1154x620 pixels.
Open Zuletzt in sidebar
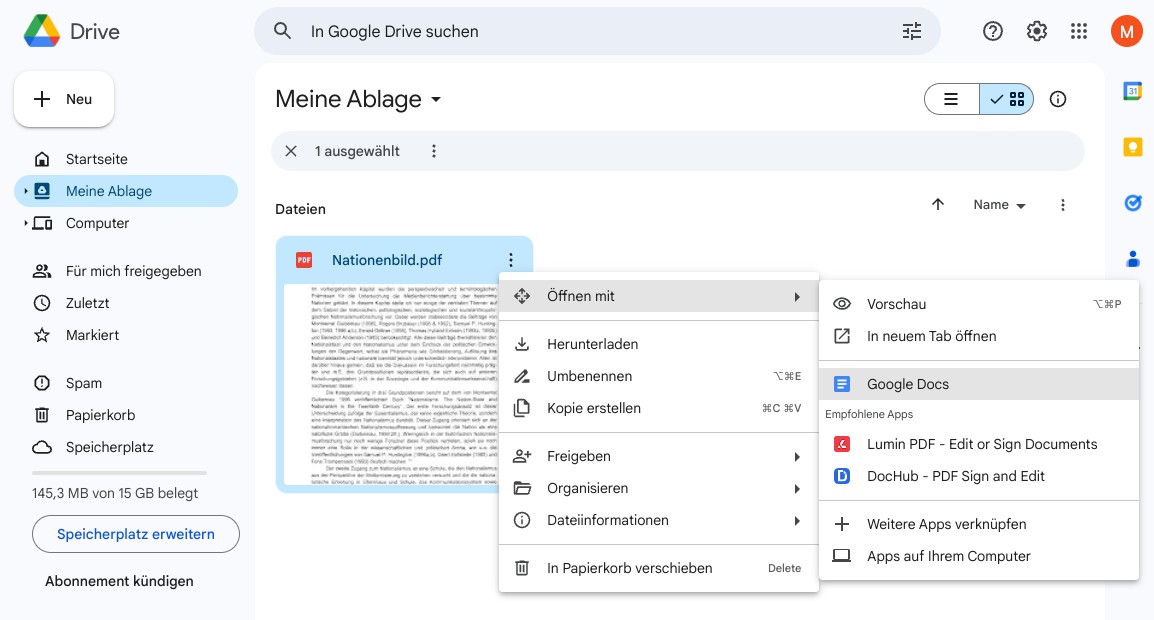[126, 303]
